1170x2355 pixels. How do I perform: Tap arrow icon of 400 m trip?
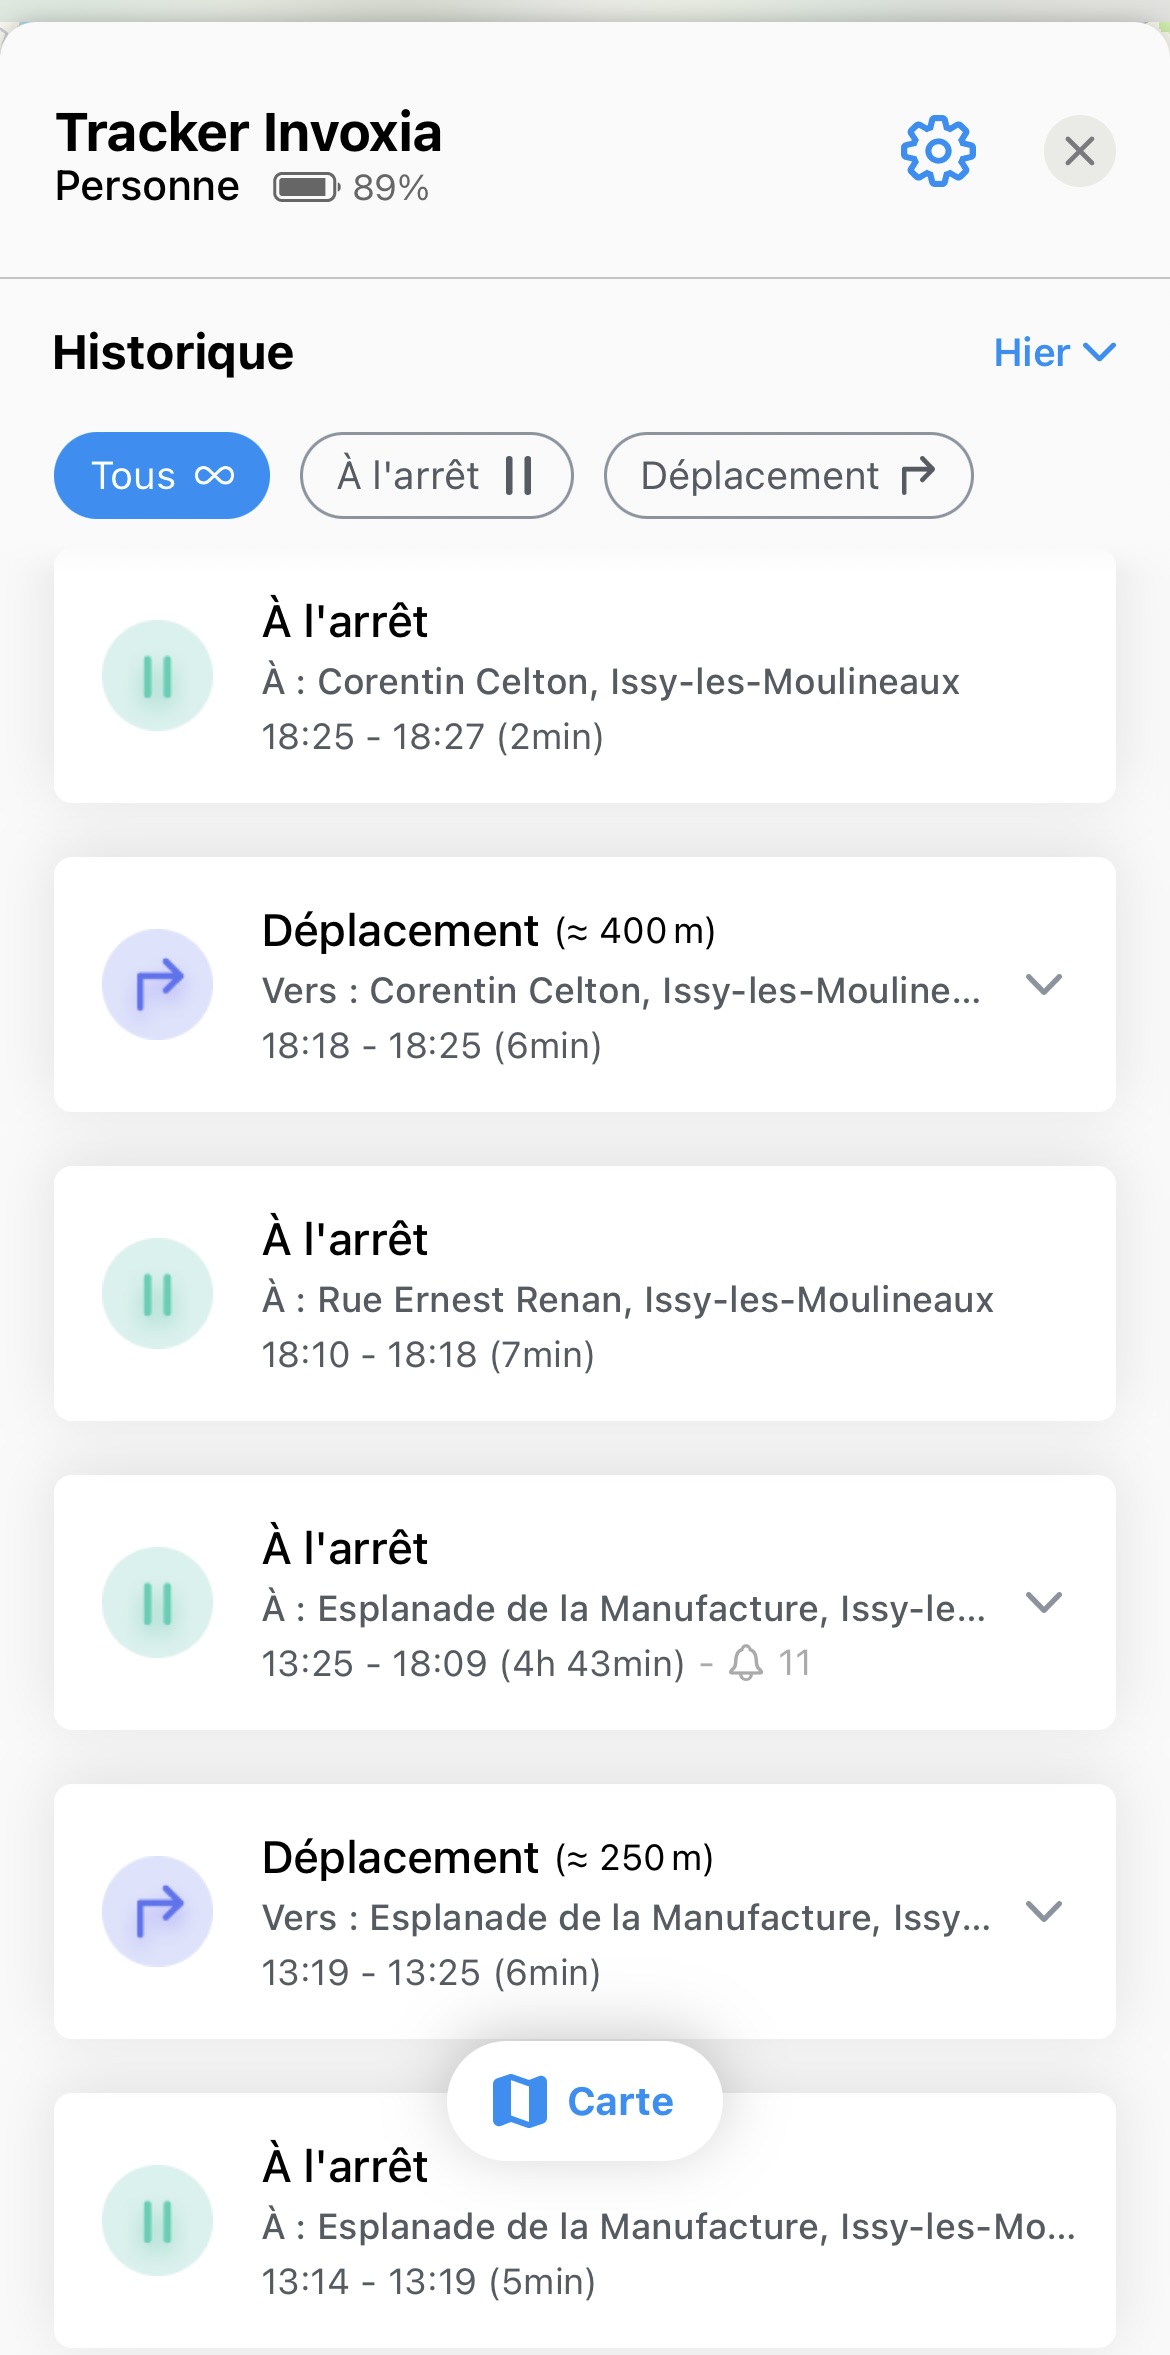(157, 985)
